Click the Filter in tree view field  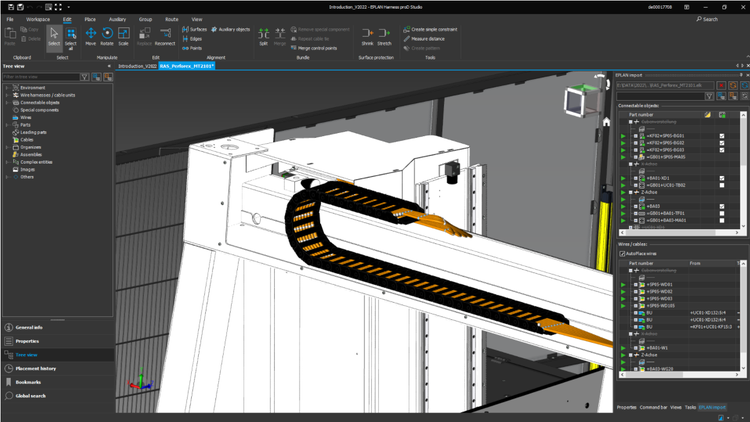click(x=40, y=77)
